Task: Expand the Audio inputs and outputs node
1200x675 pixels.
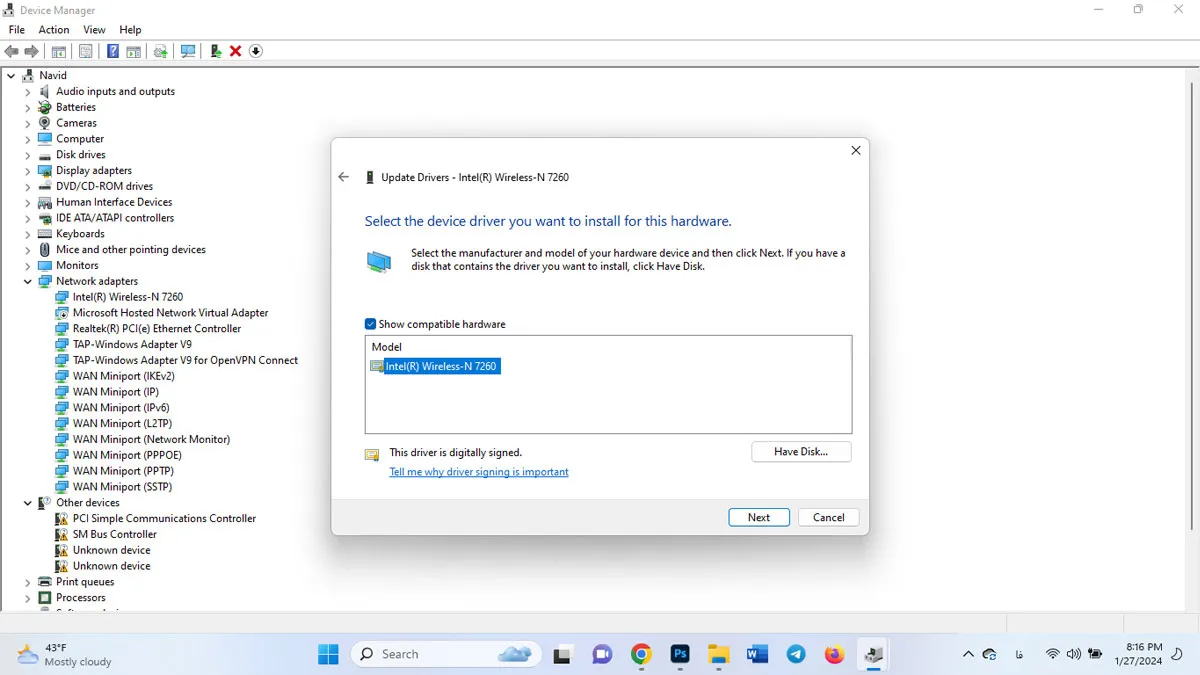Action: [x=28, y=91]
